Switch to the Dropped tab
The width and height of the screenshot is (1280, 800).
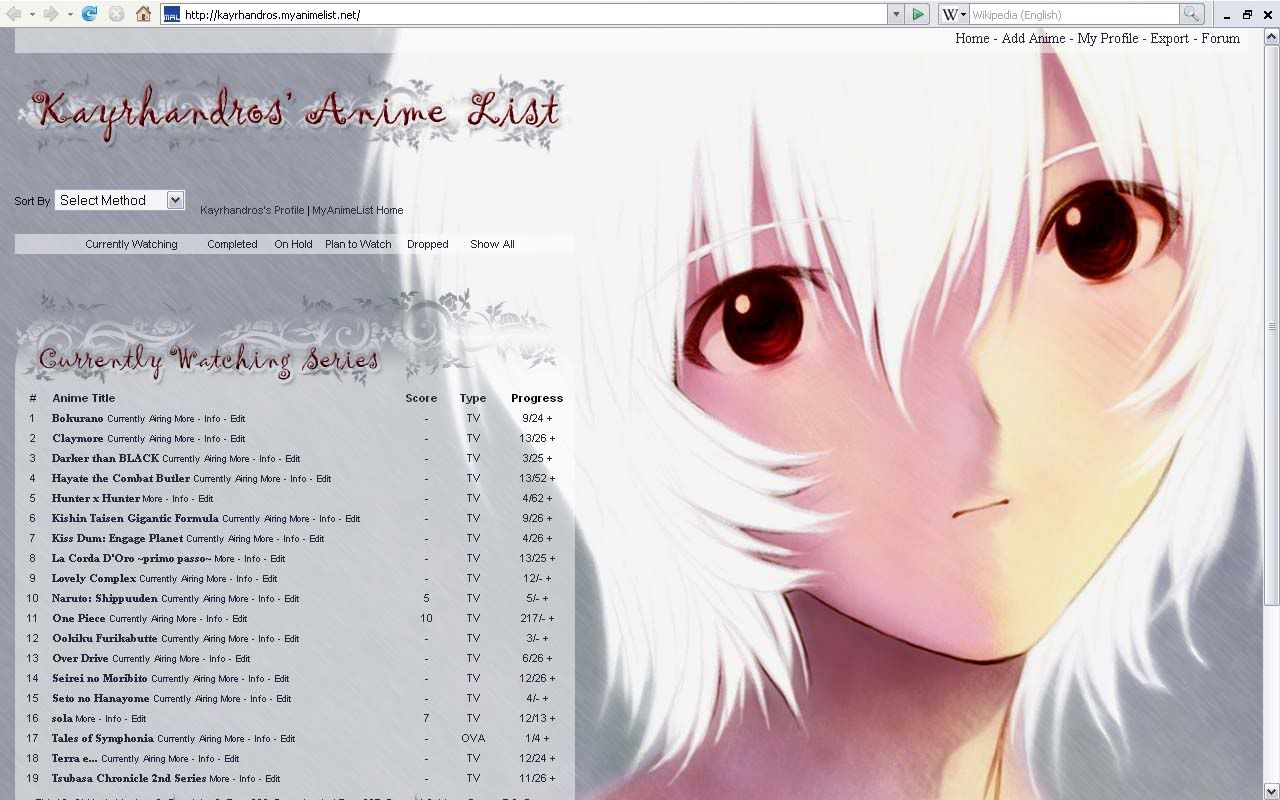pos(427,244)
